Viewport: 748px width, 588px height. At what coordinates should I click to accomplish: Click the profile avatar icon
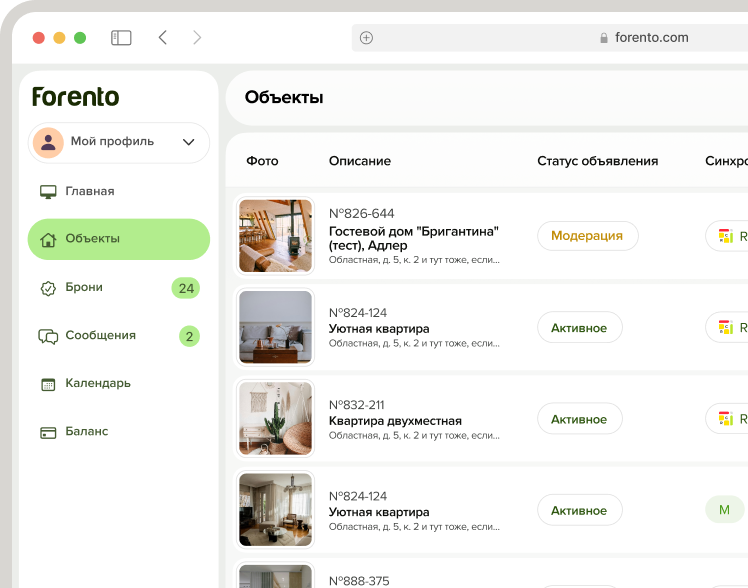point(48,142)
